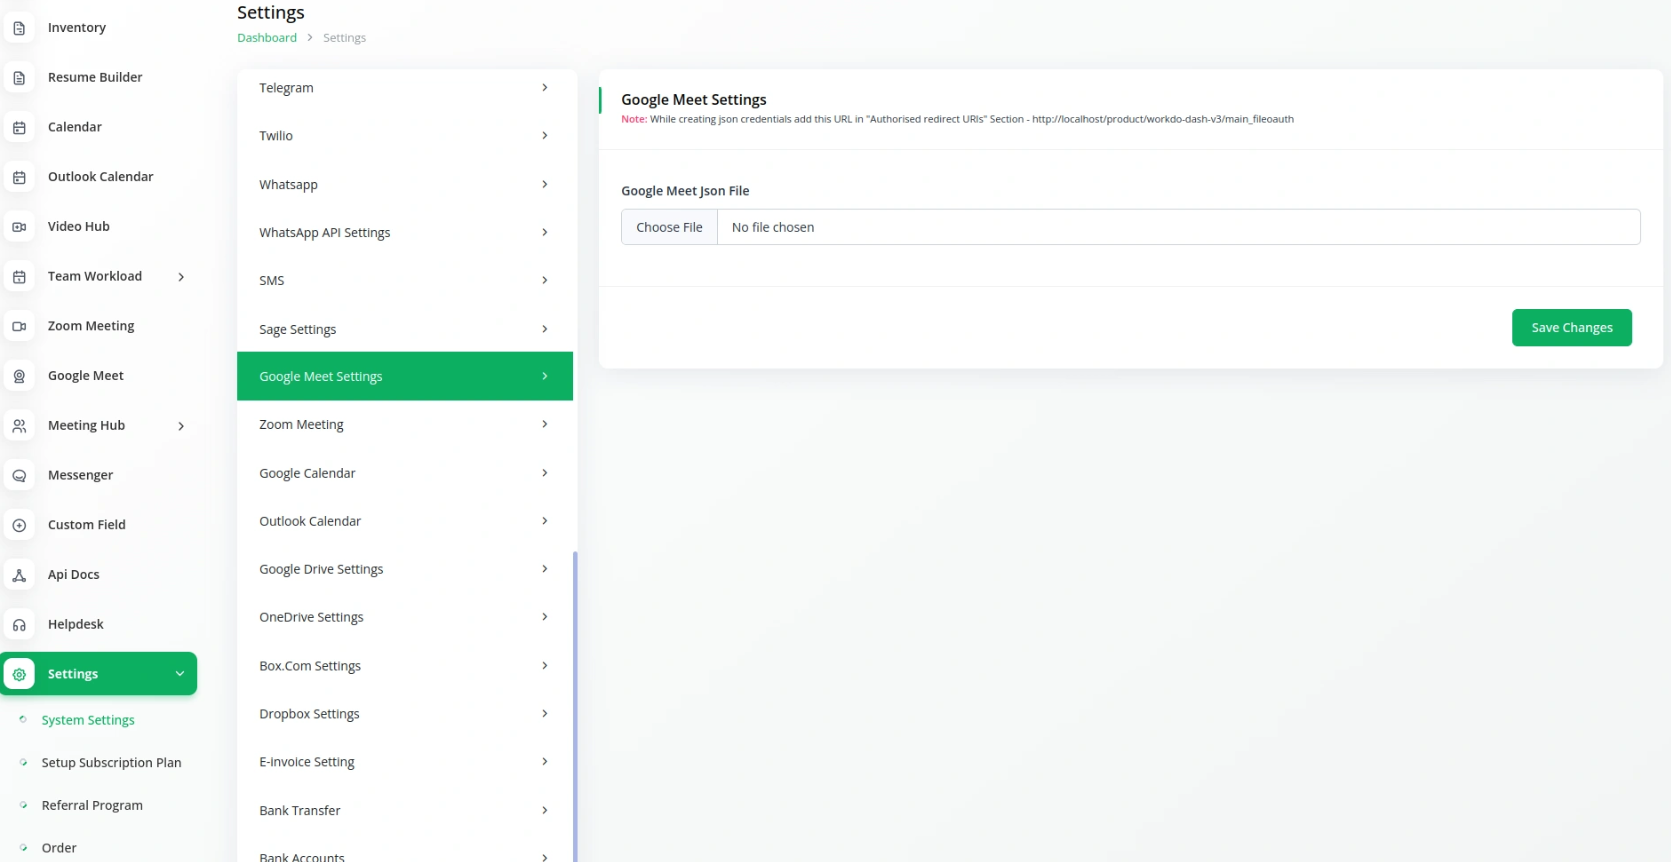The image size is (1671, 862).
Task: Save changes to Google Meet settings
Action: 1571,328
